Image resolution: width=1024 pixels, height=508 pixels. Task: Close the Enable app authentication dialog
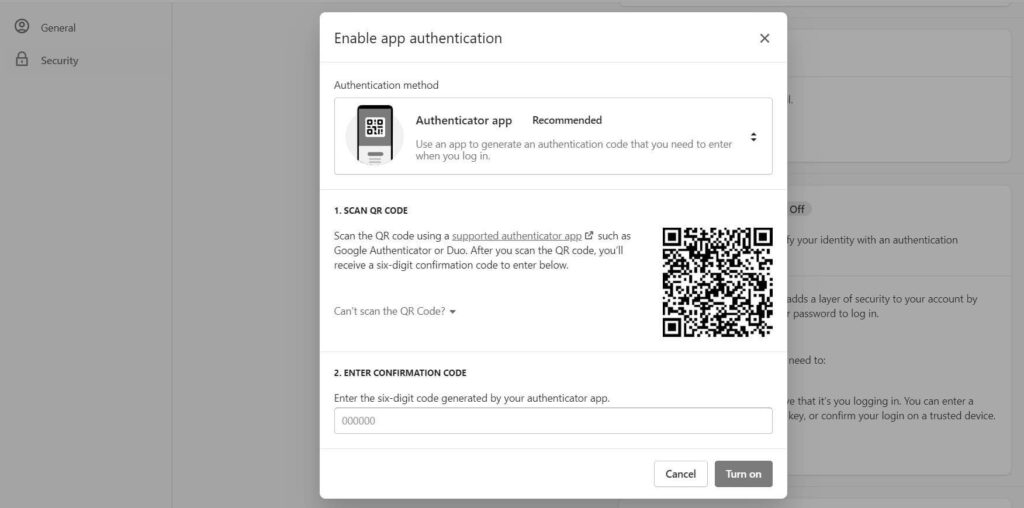(764, 39)
